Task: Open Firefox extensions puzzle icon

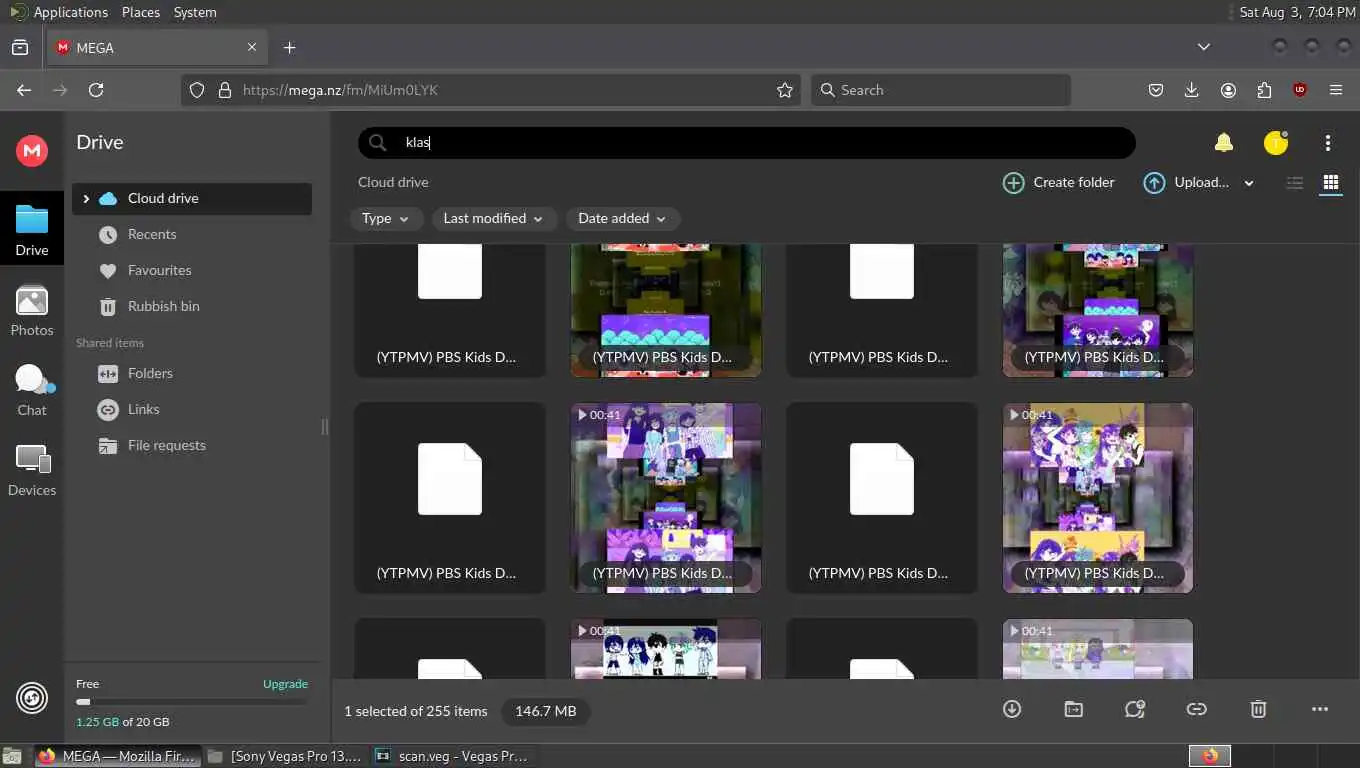Action: (1264, 90)
